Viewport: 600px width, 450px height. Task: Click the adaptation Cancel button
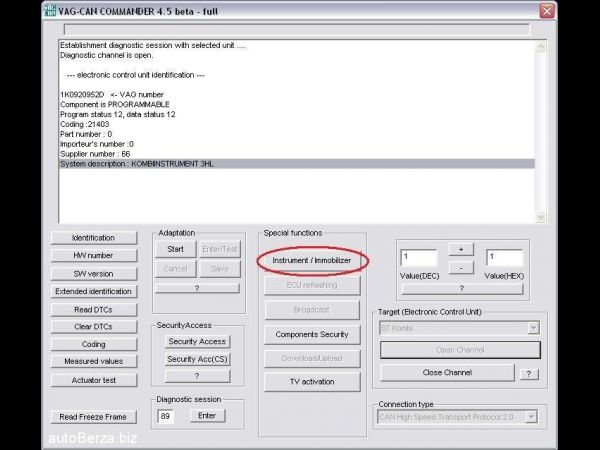[176, 269]
